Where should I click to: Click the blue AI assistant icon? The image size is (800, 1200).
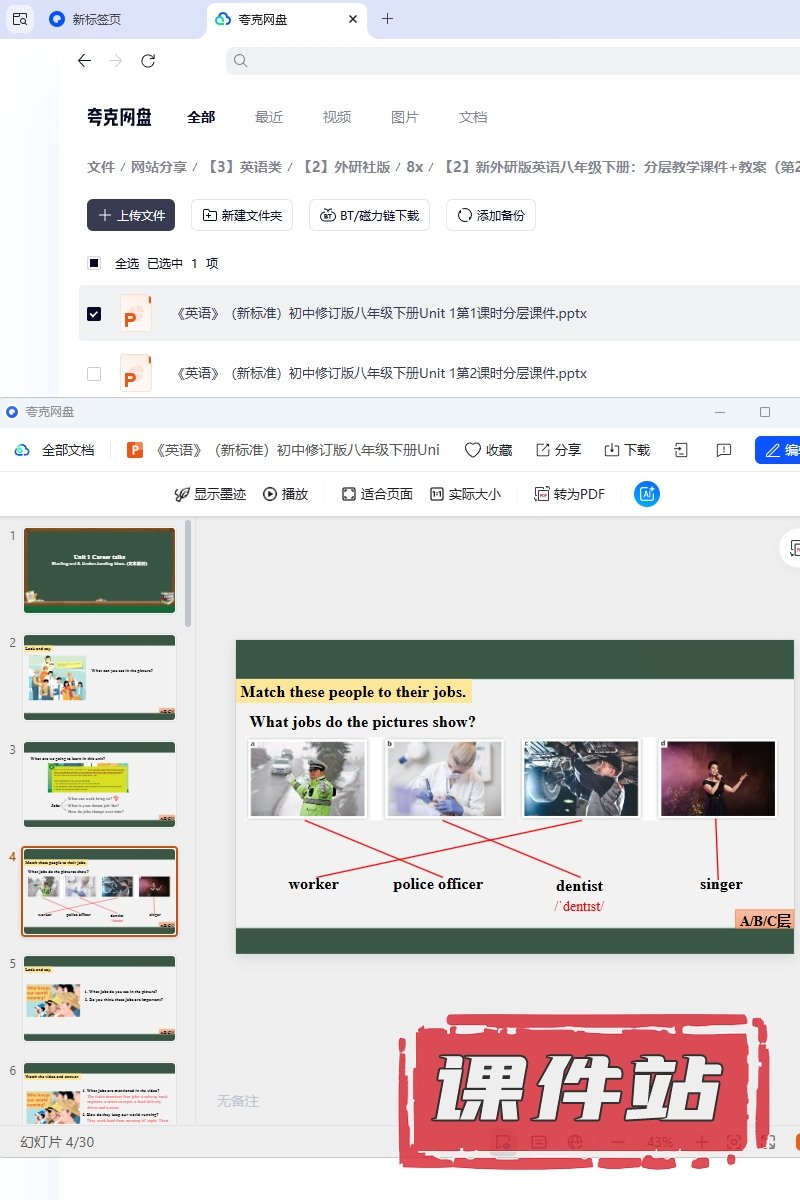[647, 494]
